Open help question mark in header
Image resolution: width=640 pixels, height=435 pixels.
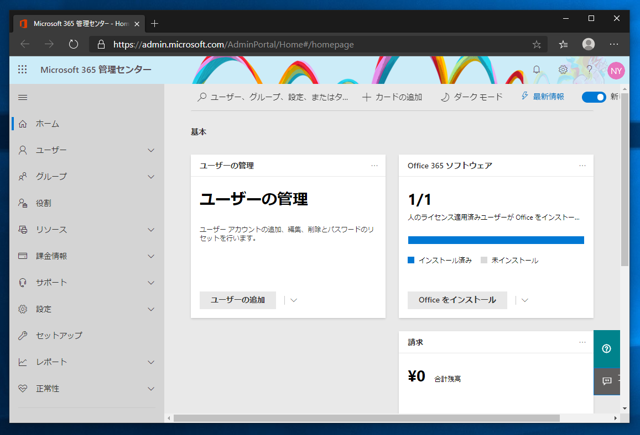pos(589,70)
